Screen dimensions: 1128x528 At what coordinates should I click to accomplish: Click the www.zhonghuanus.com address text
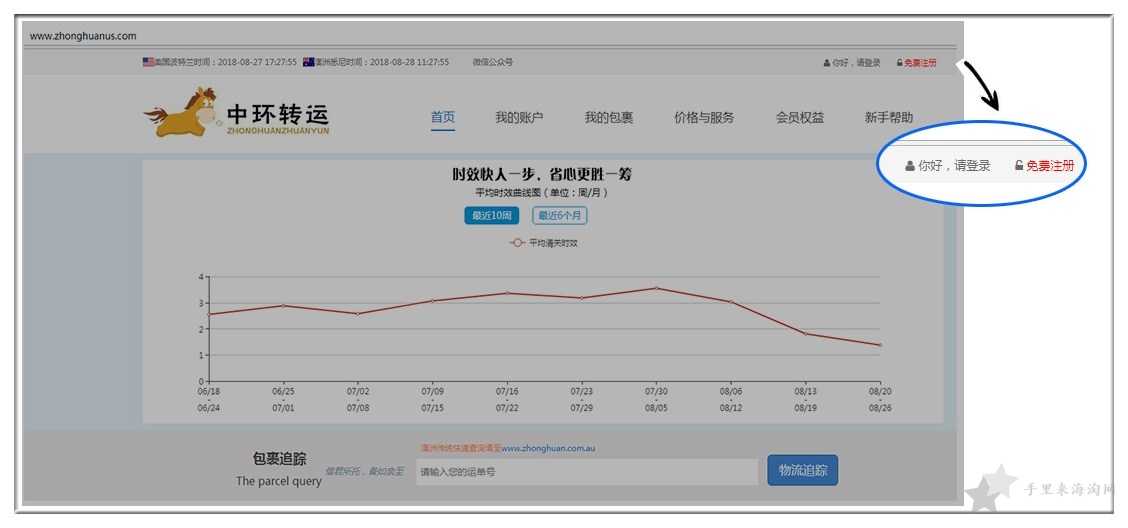tap(83, 36)
